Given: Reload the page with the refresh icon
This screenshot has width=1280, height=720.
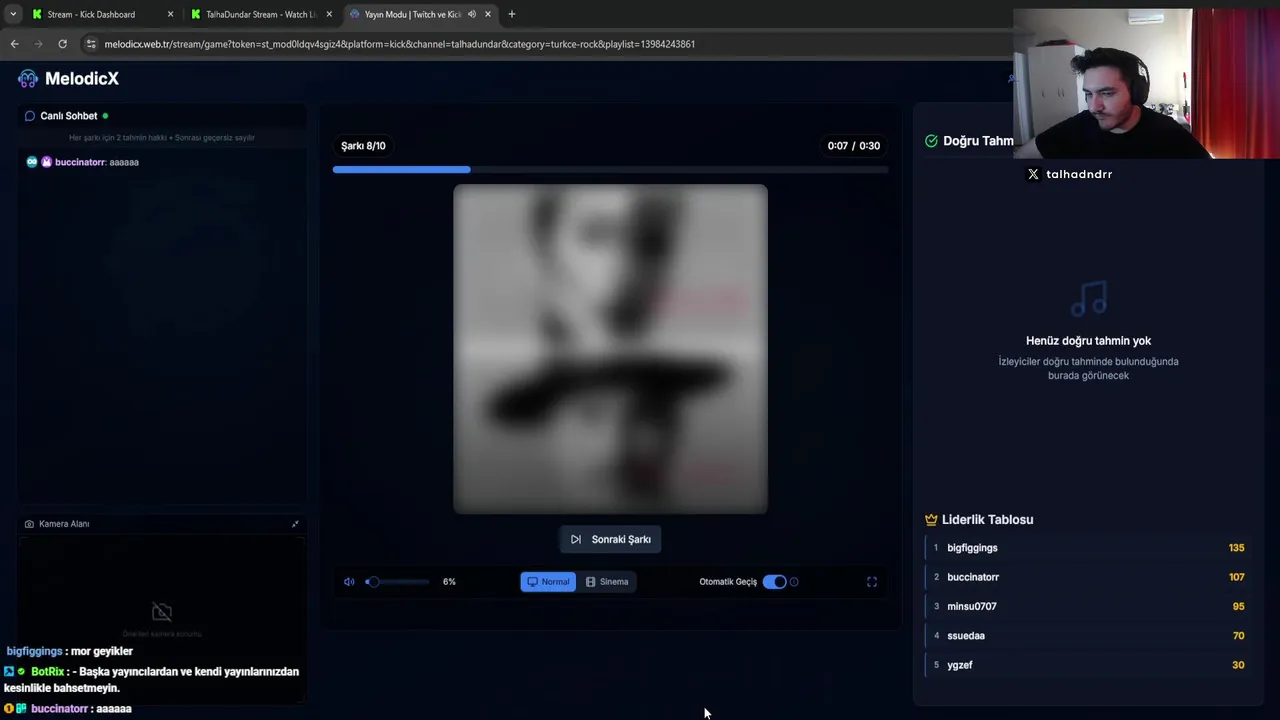Looking at the screenshot, I should coord(62,44).
